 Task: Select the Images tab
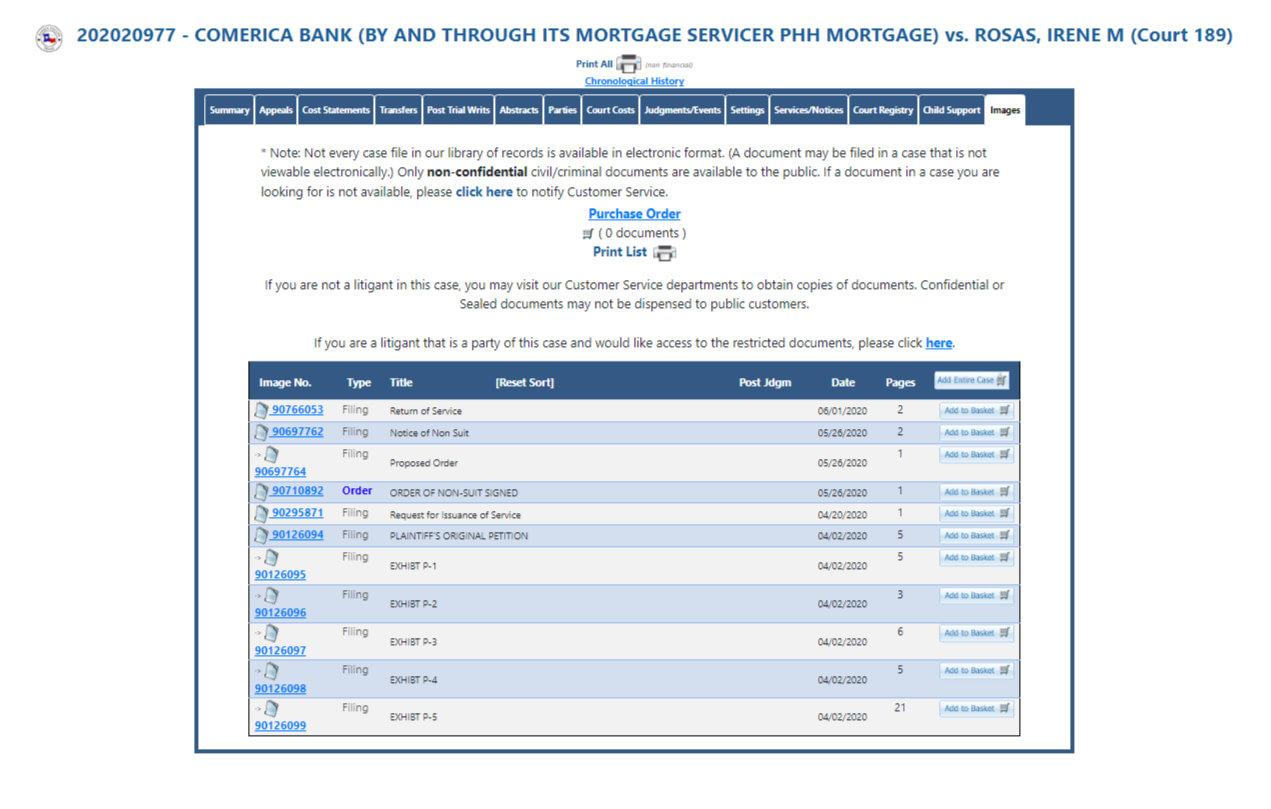1005,110
